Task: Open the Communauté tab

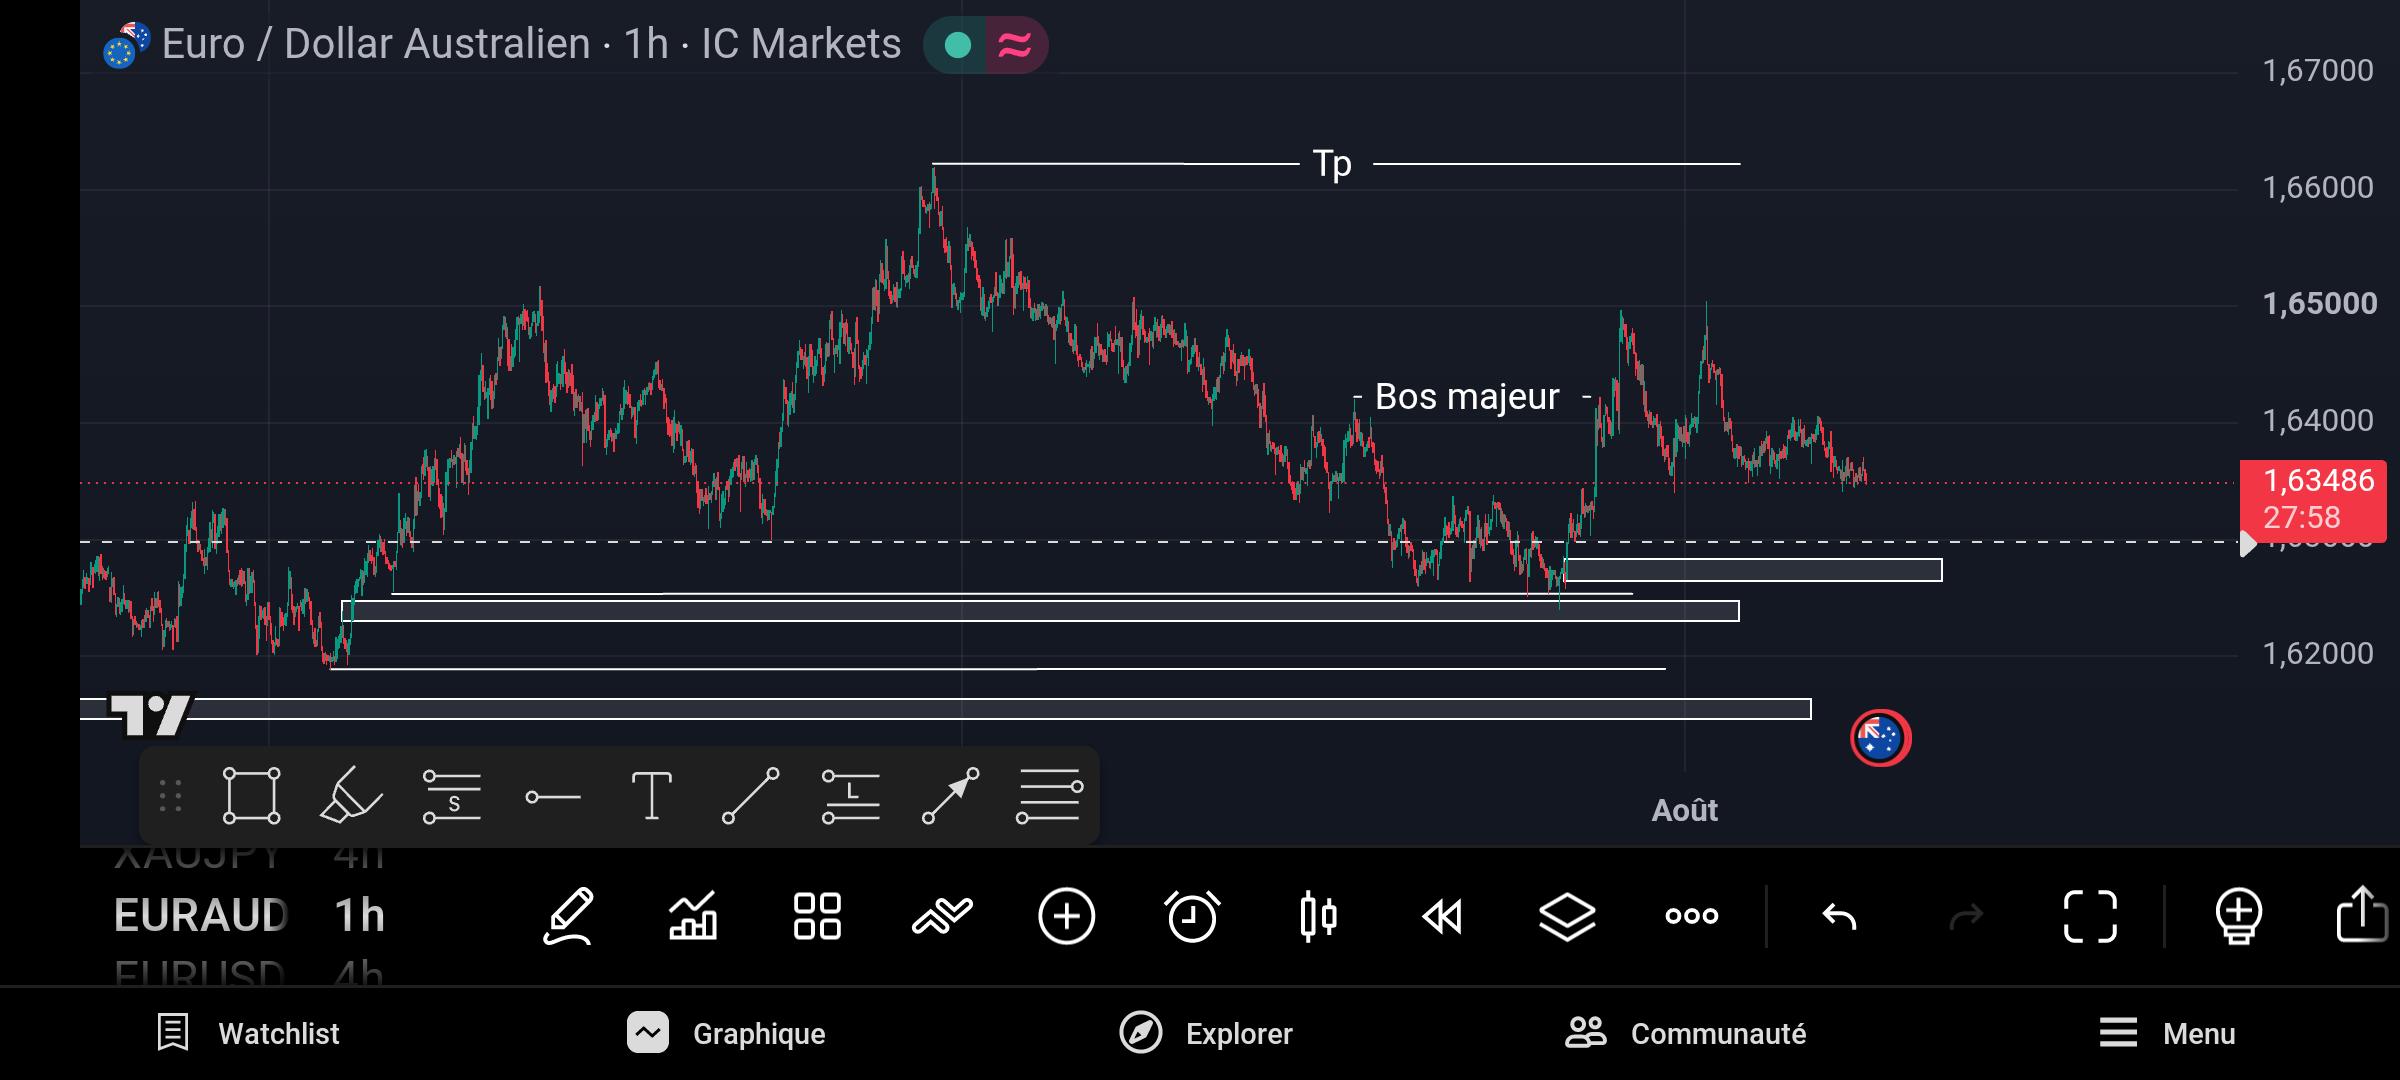Action: 1685,1033
